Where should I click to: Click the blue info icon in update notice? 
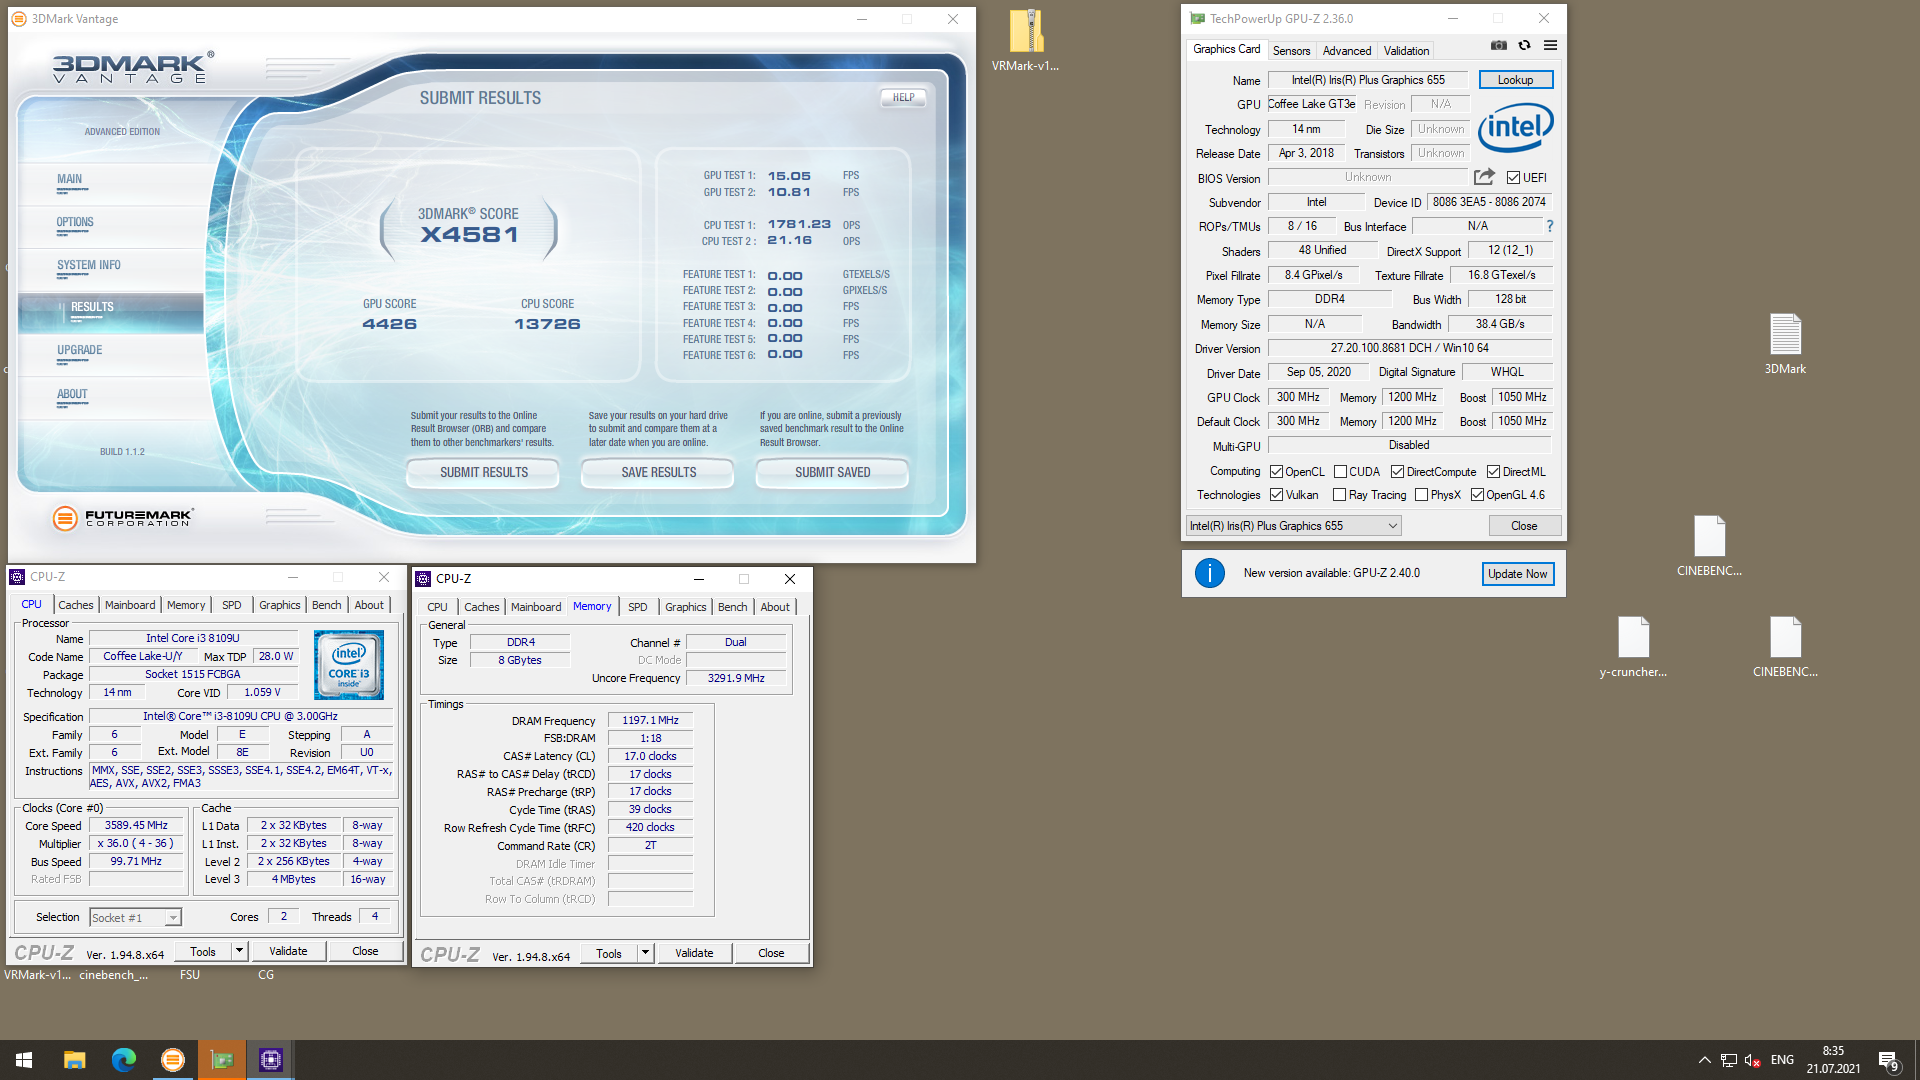1210,573
